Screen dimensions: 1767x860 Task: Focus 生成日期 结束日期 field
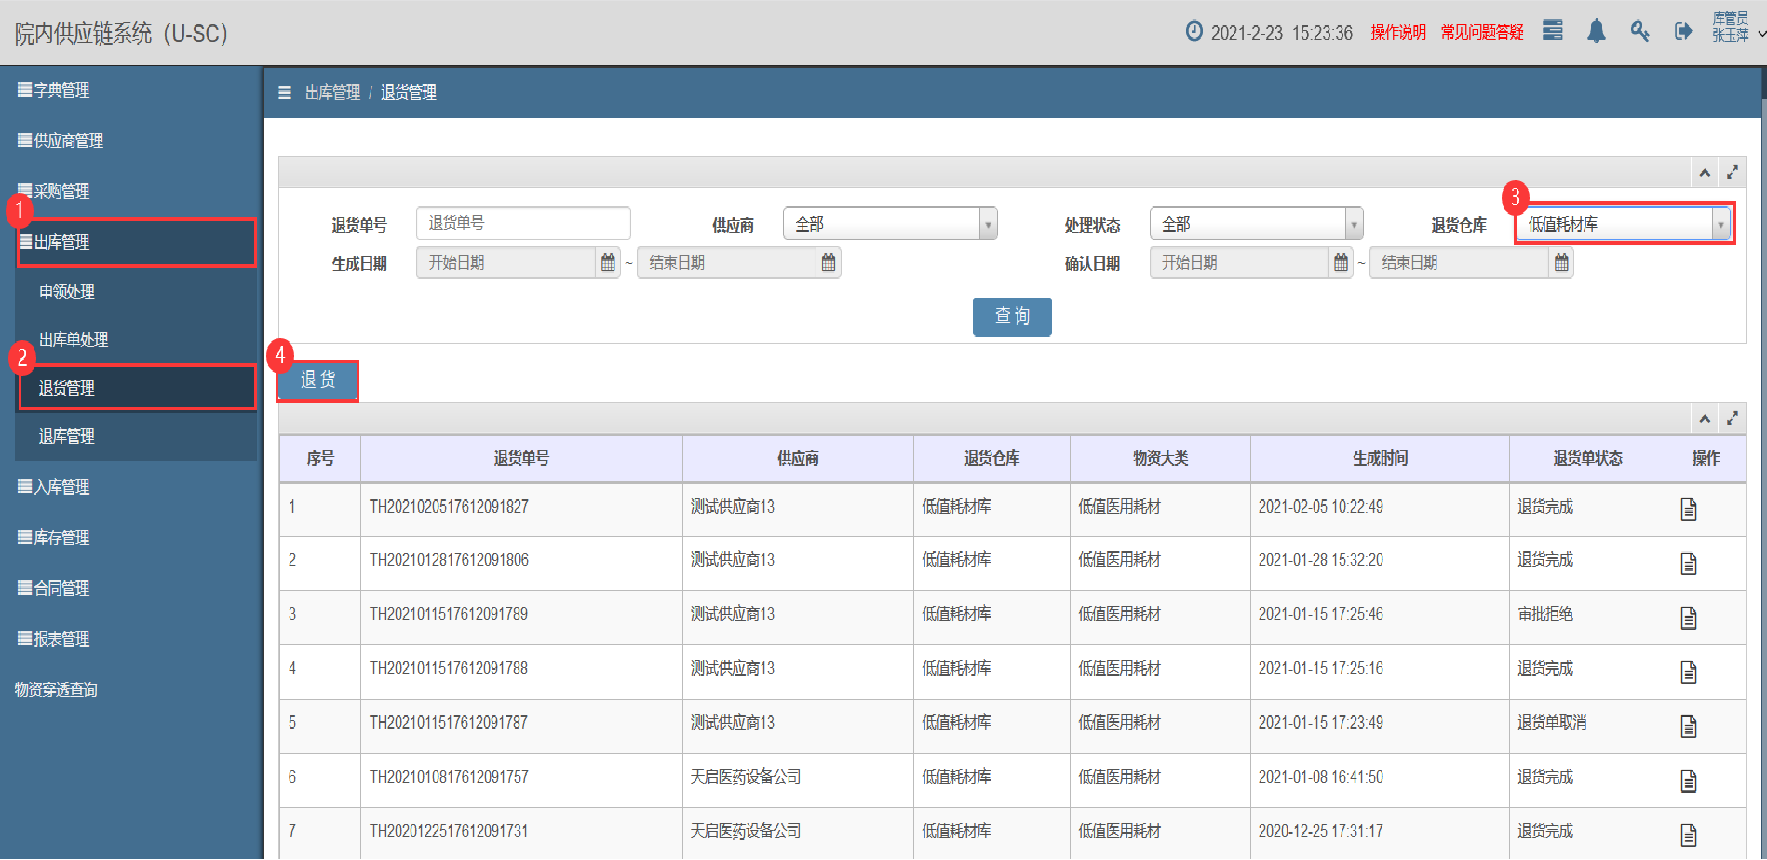click(727, 262)
